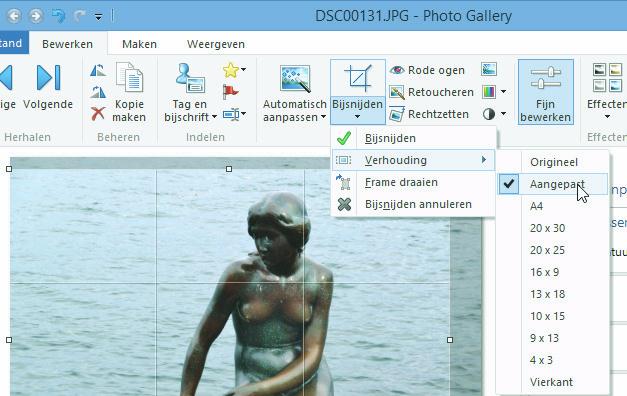Click the right-middle crop handle
Viewport: 627px width, 396px height.
pyautogui.click(x=450, y=340)
